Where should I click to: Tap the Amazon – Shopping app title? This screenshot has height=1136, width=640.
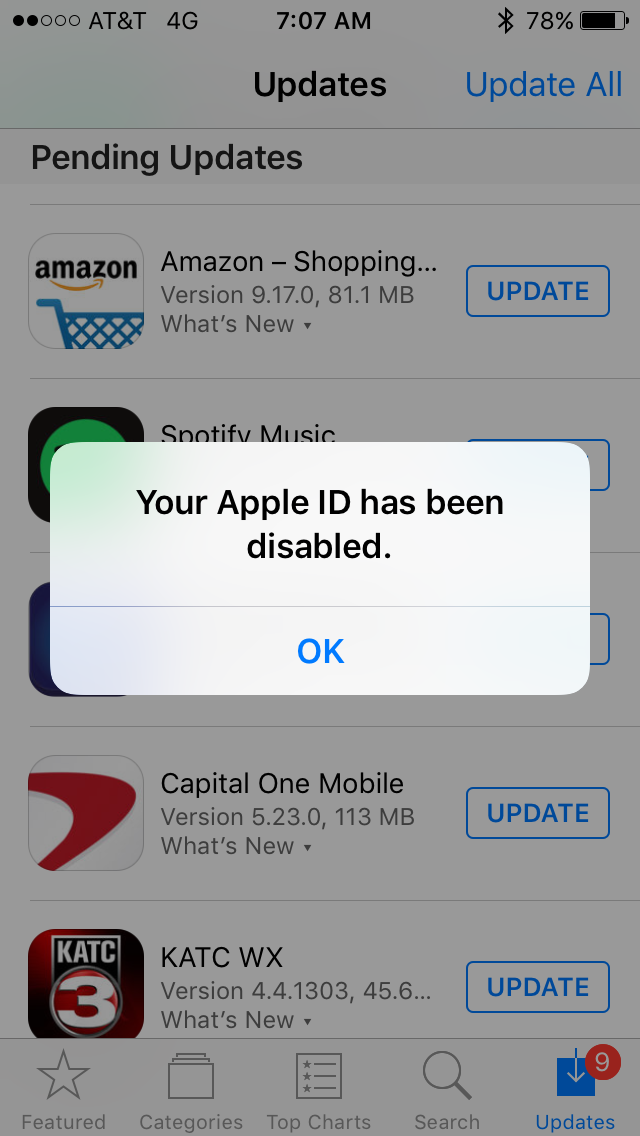coord(299,262)
